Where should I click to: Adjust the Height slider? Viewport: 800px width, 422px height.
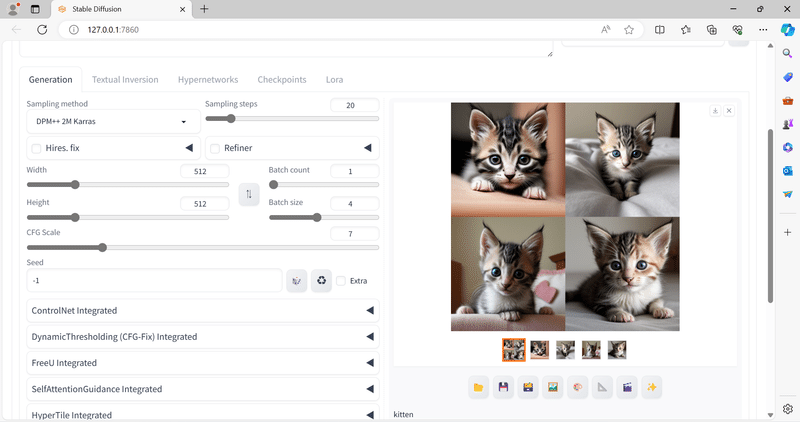pos(128,217)
